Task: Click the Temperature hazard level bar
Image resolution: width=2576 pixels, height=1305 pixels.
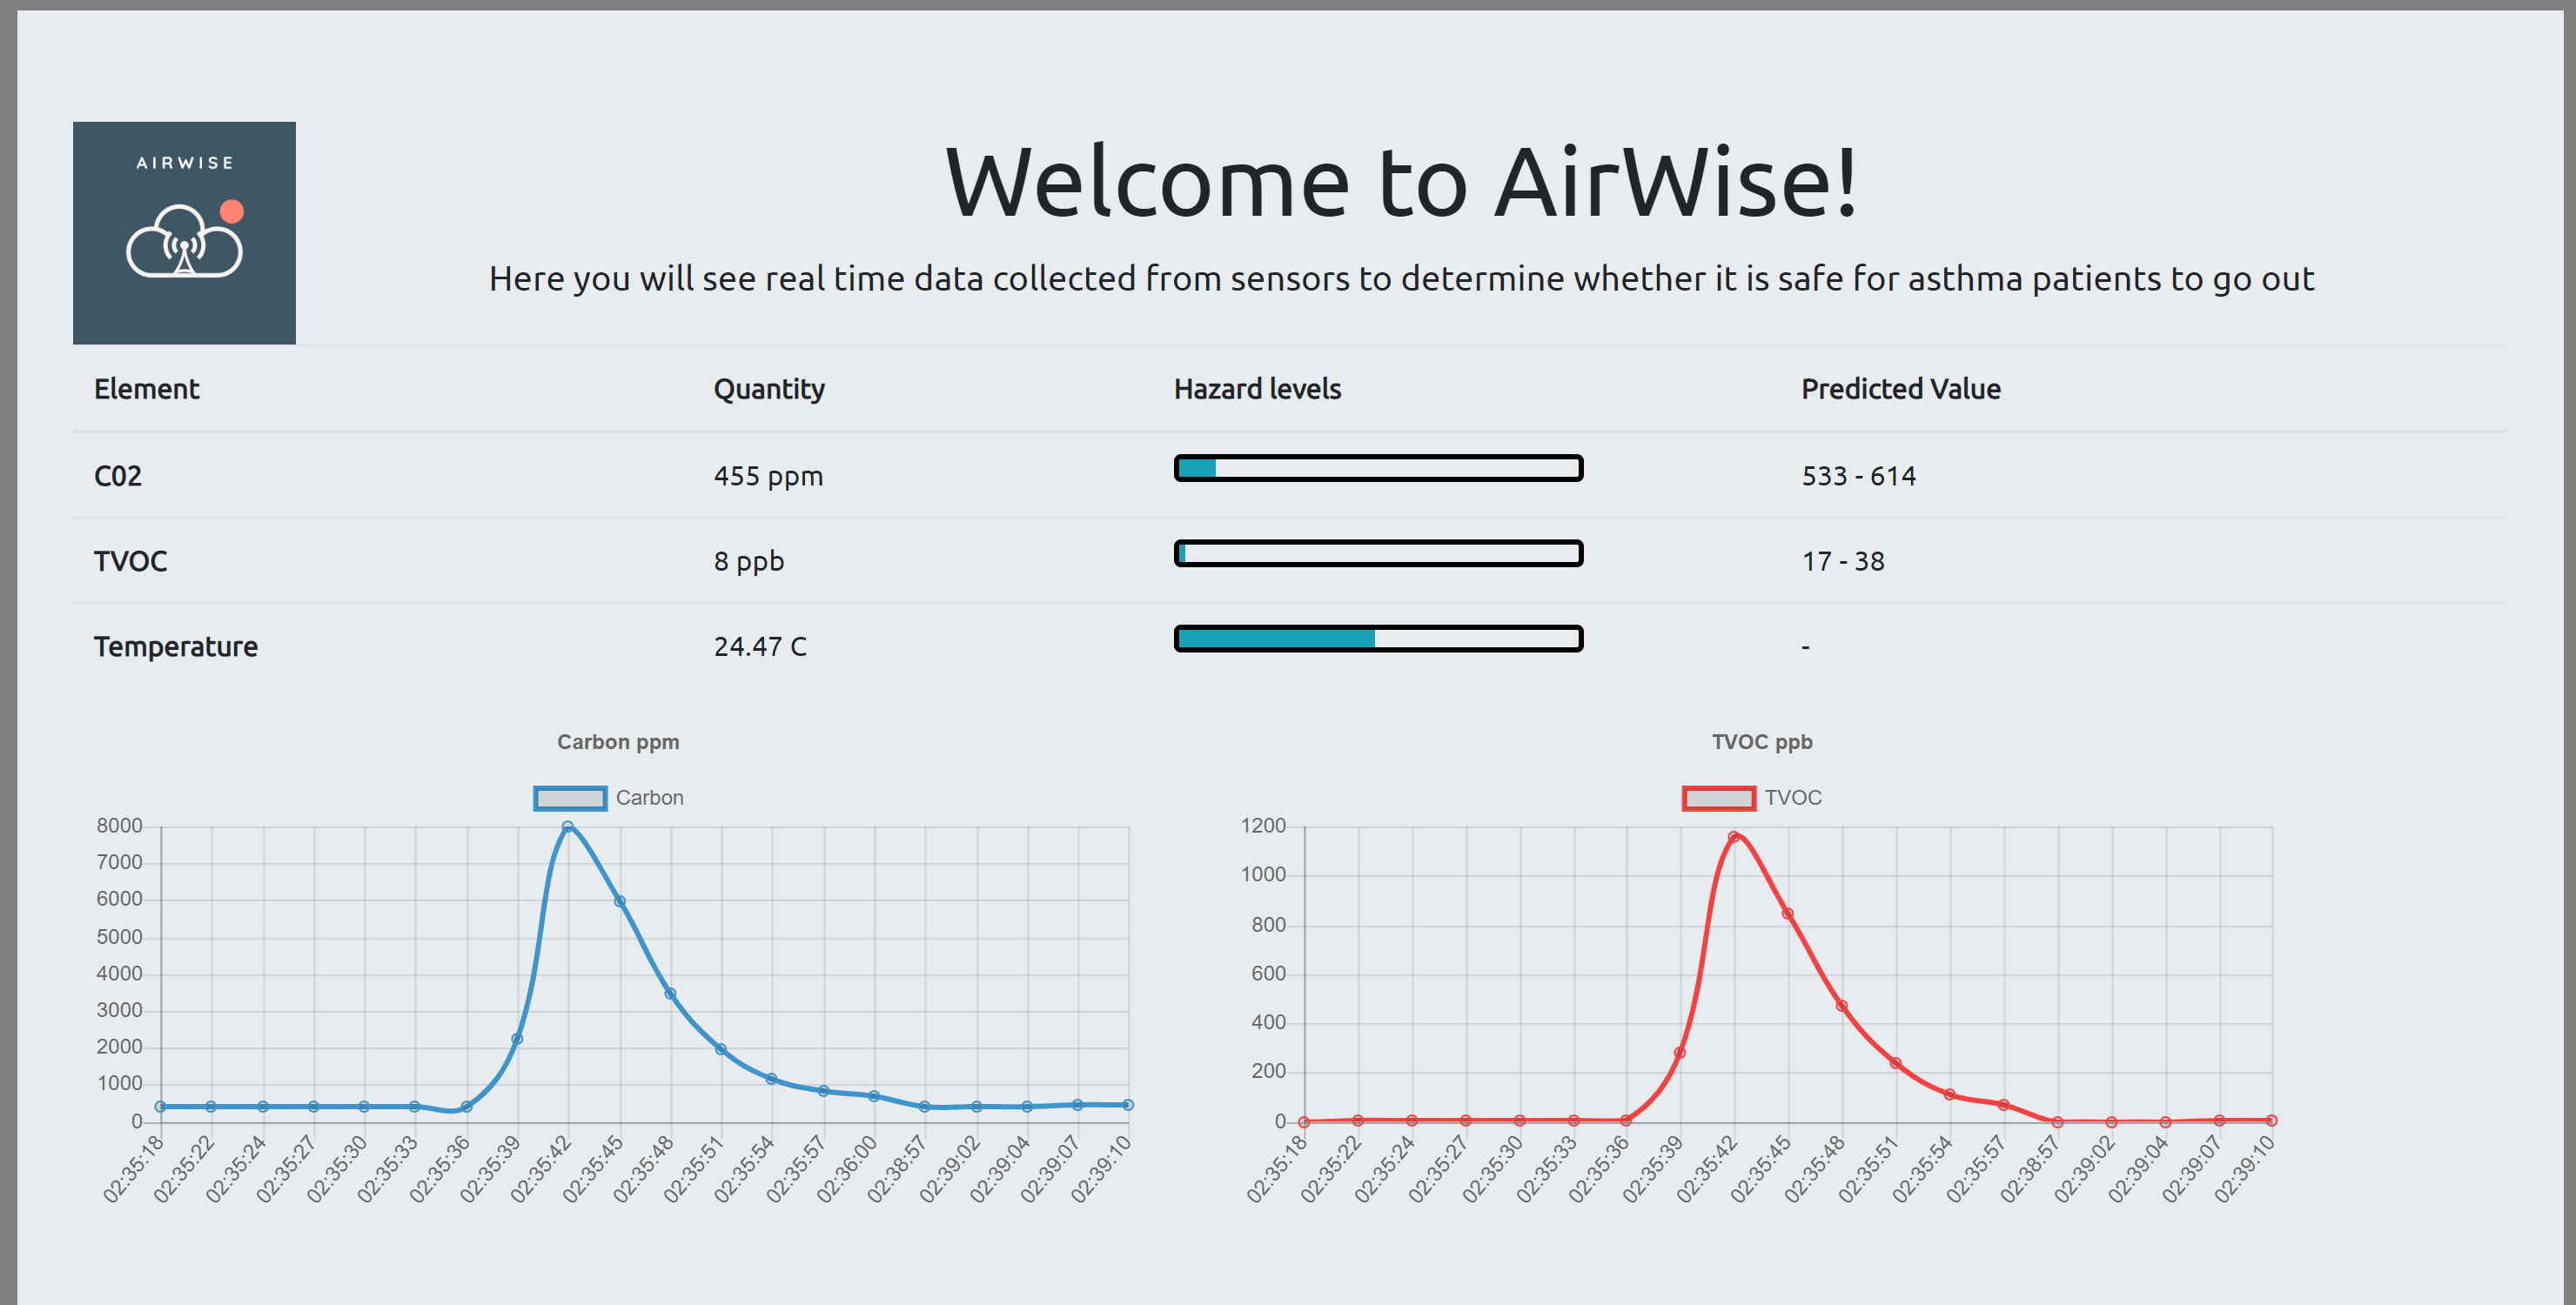Action: 1377,638
